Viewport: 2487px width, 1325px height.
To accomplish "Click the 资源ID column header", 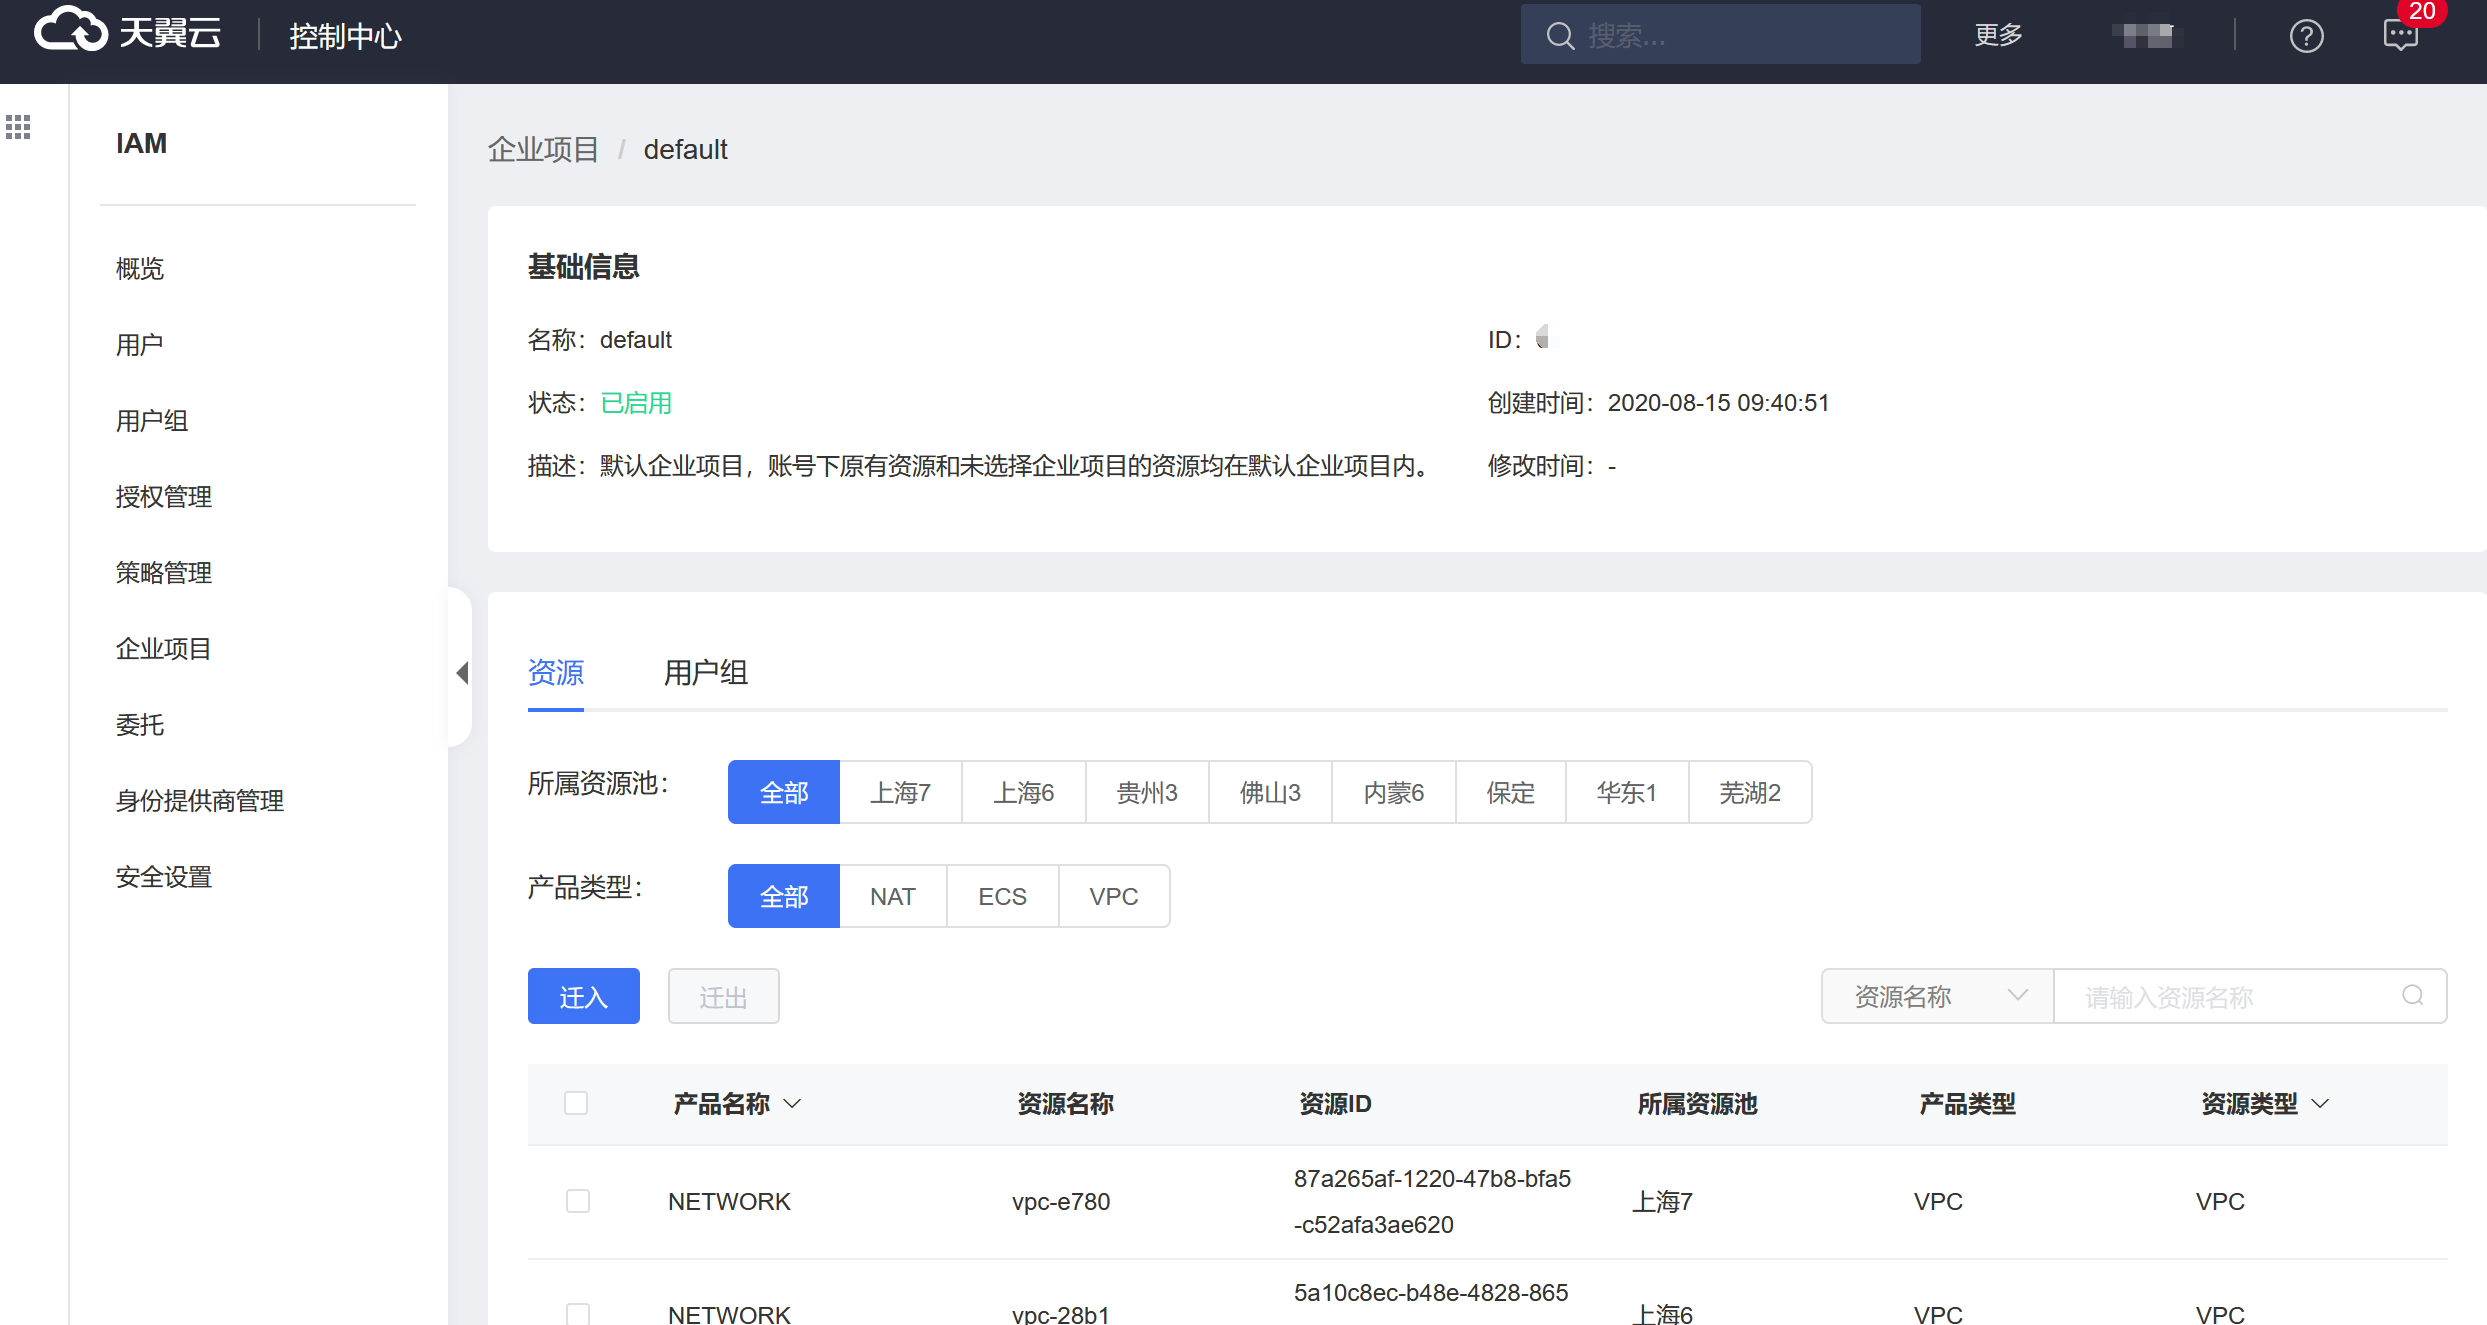I will pos(1335,1104).
